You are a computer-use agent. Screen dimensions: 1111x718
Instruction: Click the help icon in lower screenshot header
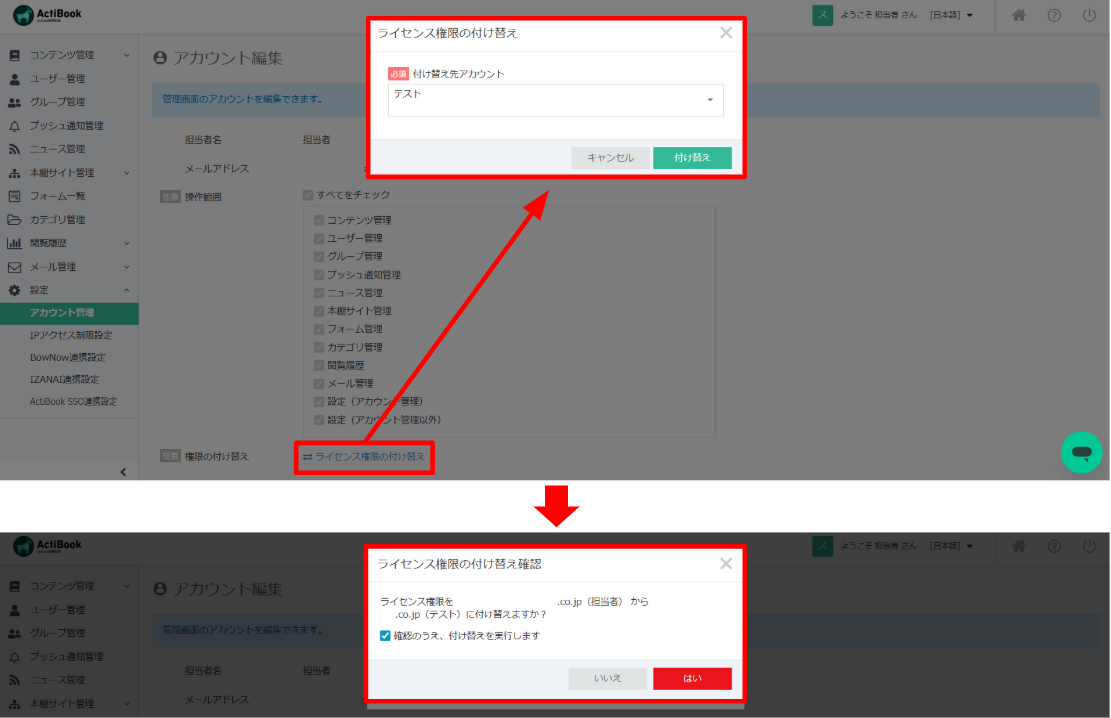click(x=1054, y=546)
